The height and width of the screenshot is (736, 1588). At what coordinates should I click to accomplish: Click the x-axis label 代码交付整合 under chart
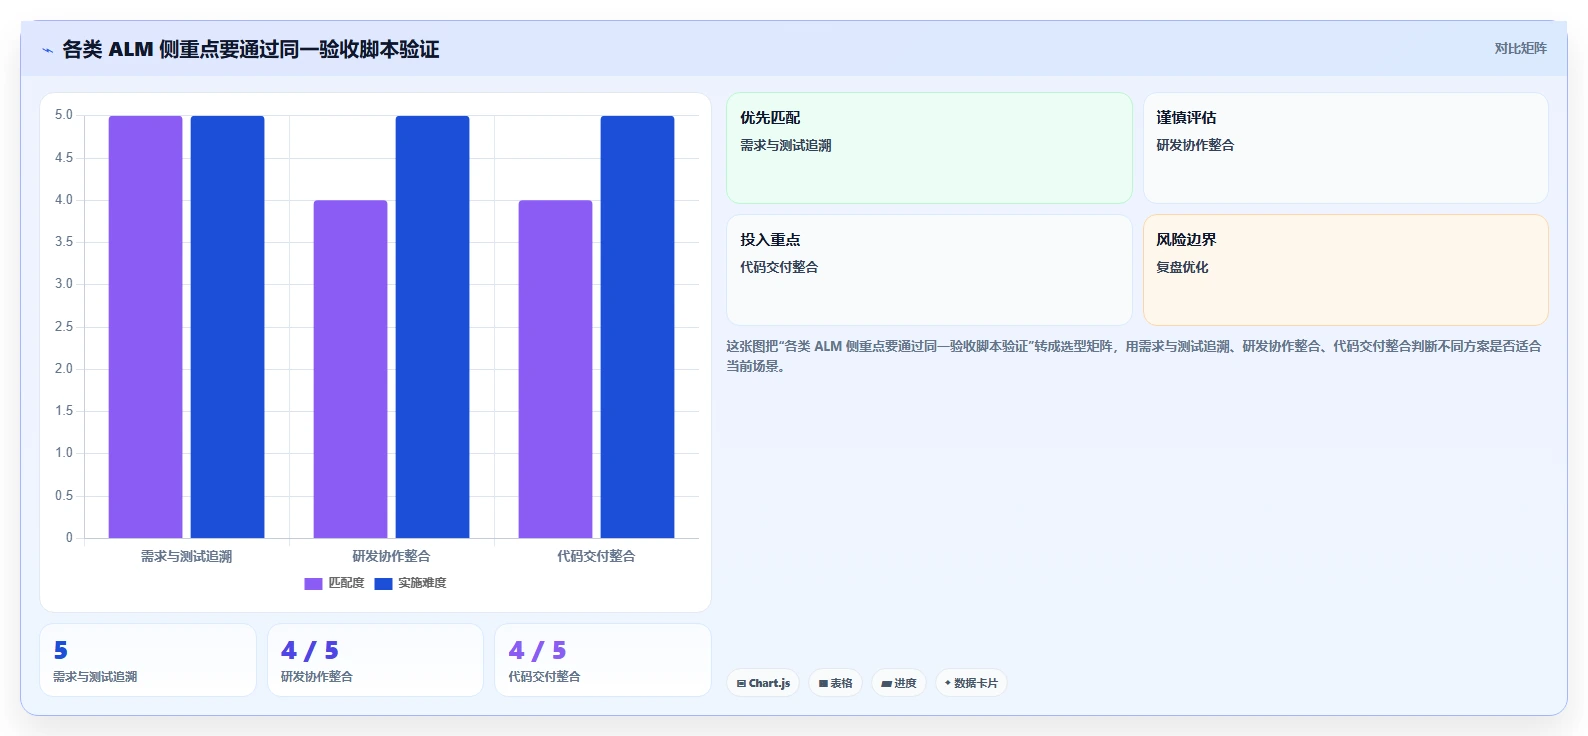[x=596, y=556]
